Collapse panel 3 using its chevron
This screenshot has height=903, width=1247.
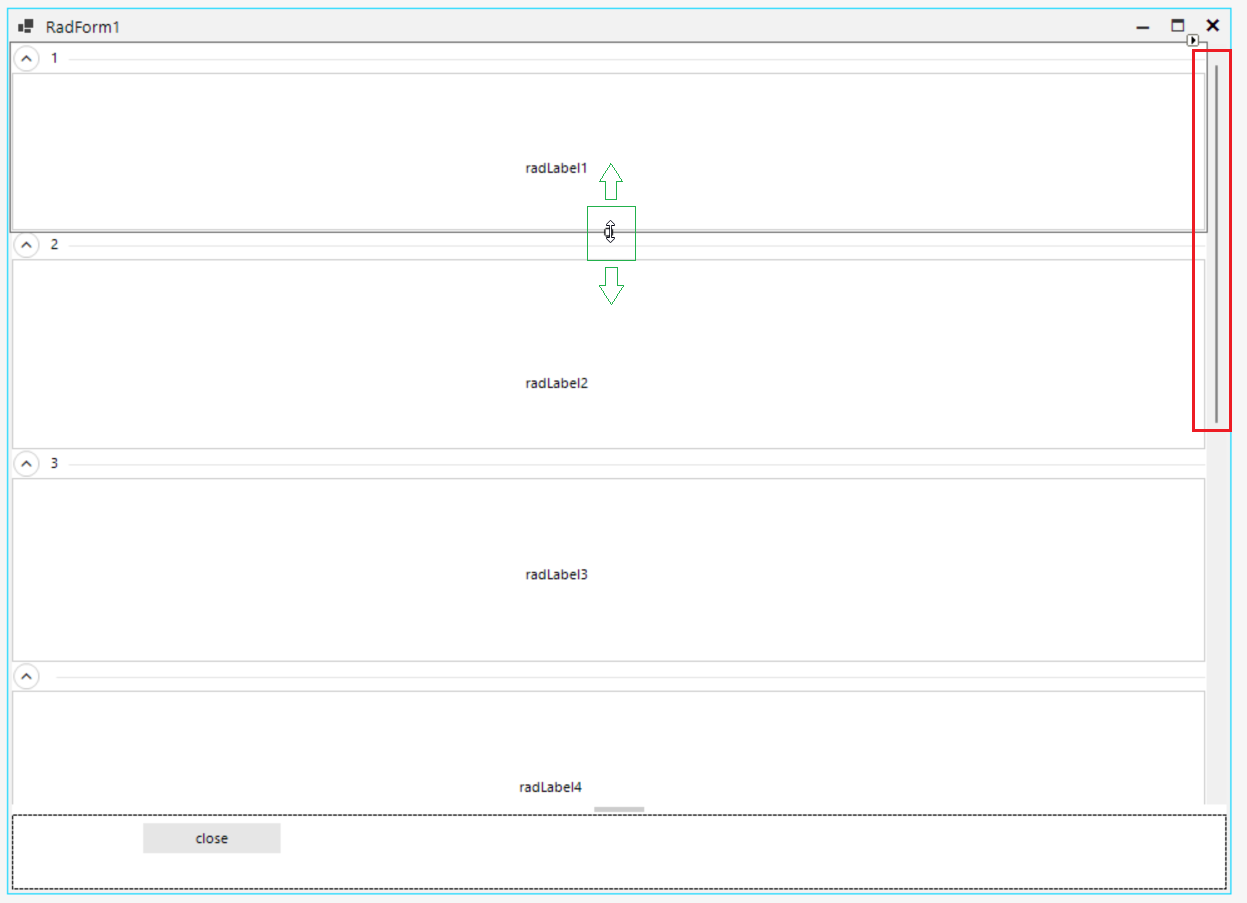point(27,464)
